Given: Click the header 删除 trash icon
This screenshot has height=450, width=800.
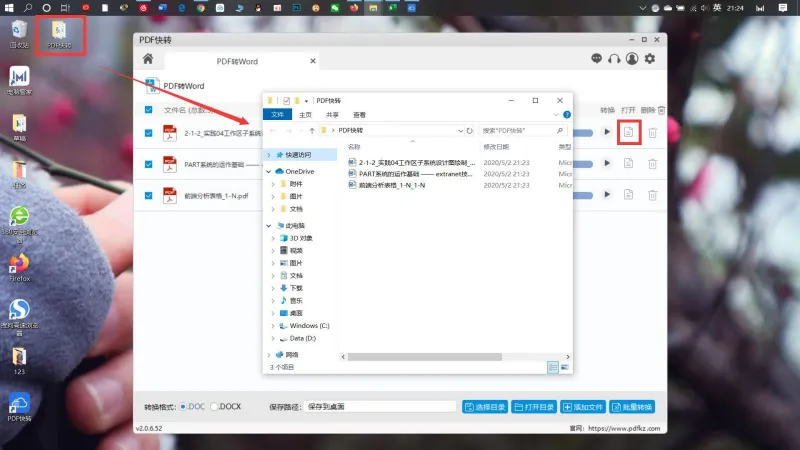Looking at the screenshot, I should (x=661, y=110).
